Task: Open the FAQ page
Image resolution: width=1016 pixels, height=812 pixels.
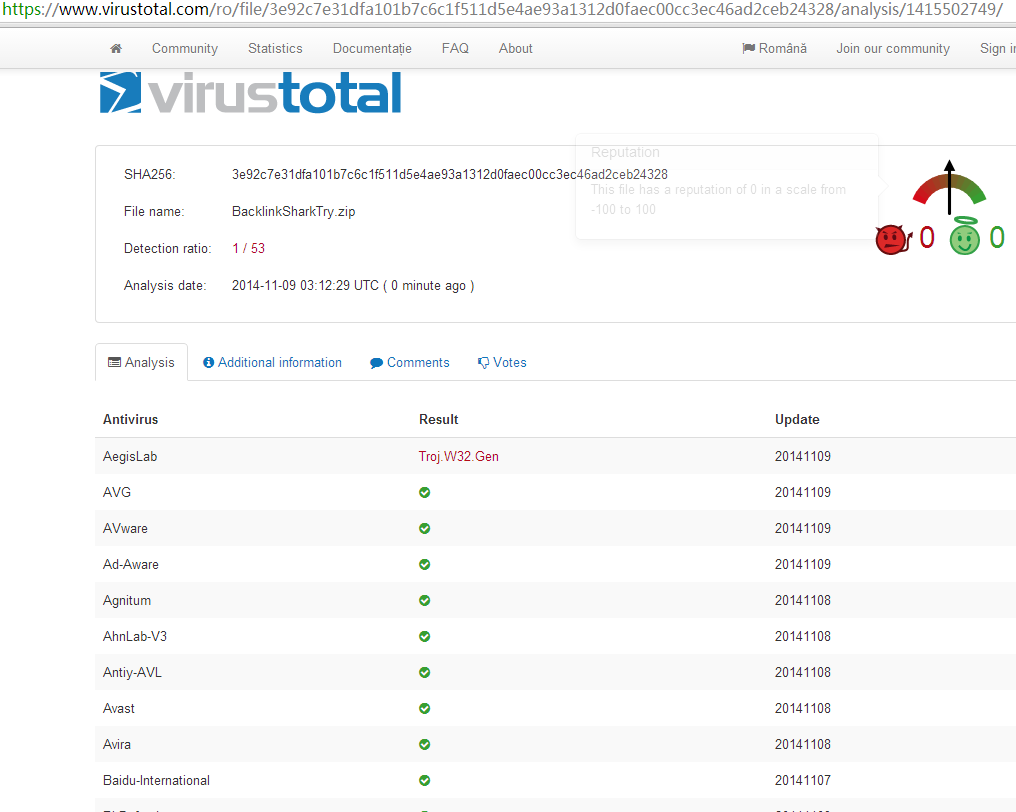Action: tap(455, 49)
